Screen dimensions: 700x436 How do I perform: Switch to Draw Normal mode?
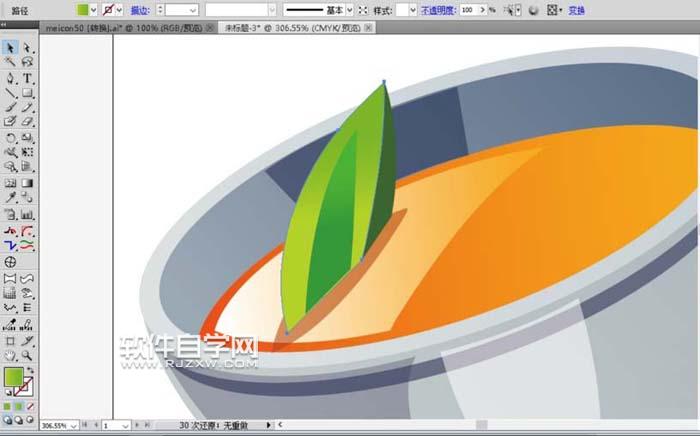pyautogui.click(x=8, y=420)
